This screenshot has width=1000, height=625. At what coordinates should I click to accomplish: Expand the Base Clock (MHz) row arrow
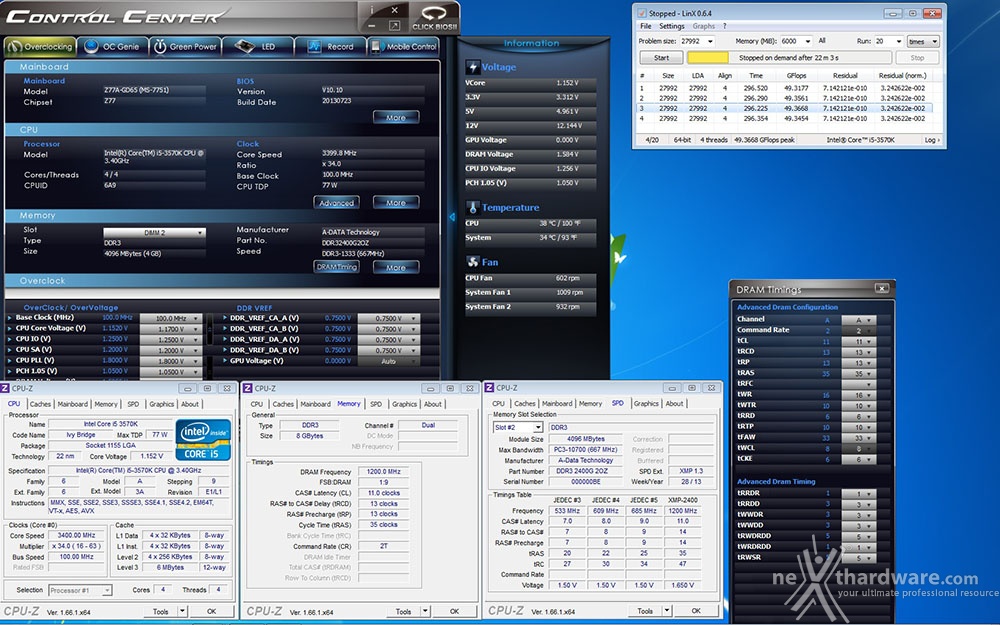tap(10, 318)
